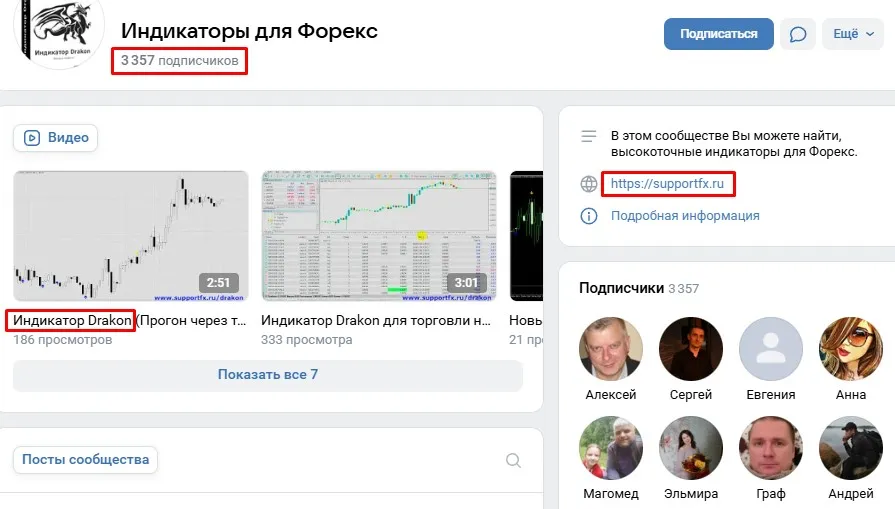Expand the Ещё dropdown menu
The image size is (895, 509).
click(853, 34)
